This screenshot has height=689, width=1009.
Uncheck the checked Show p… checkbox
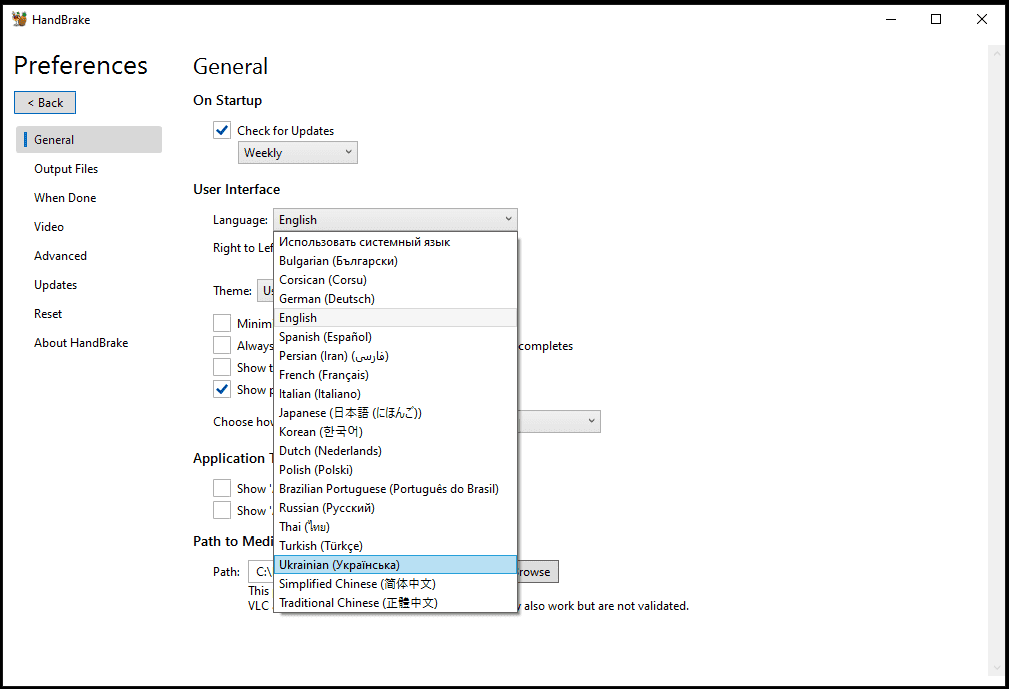[x=222, y=389]
